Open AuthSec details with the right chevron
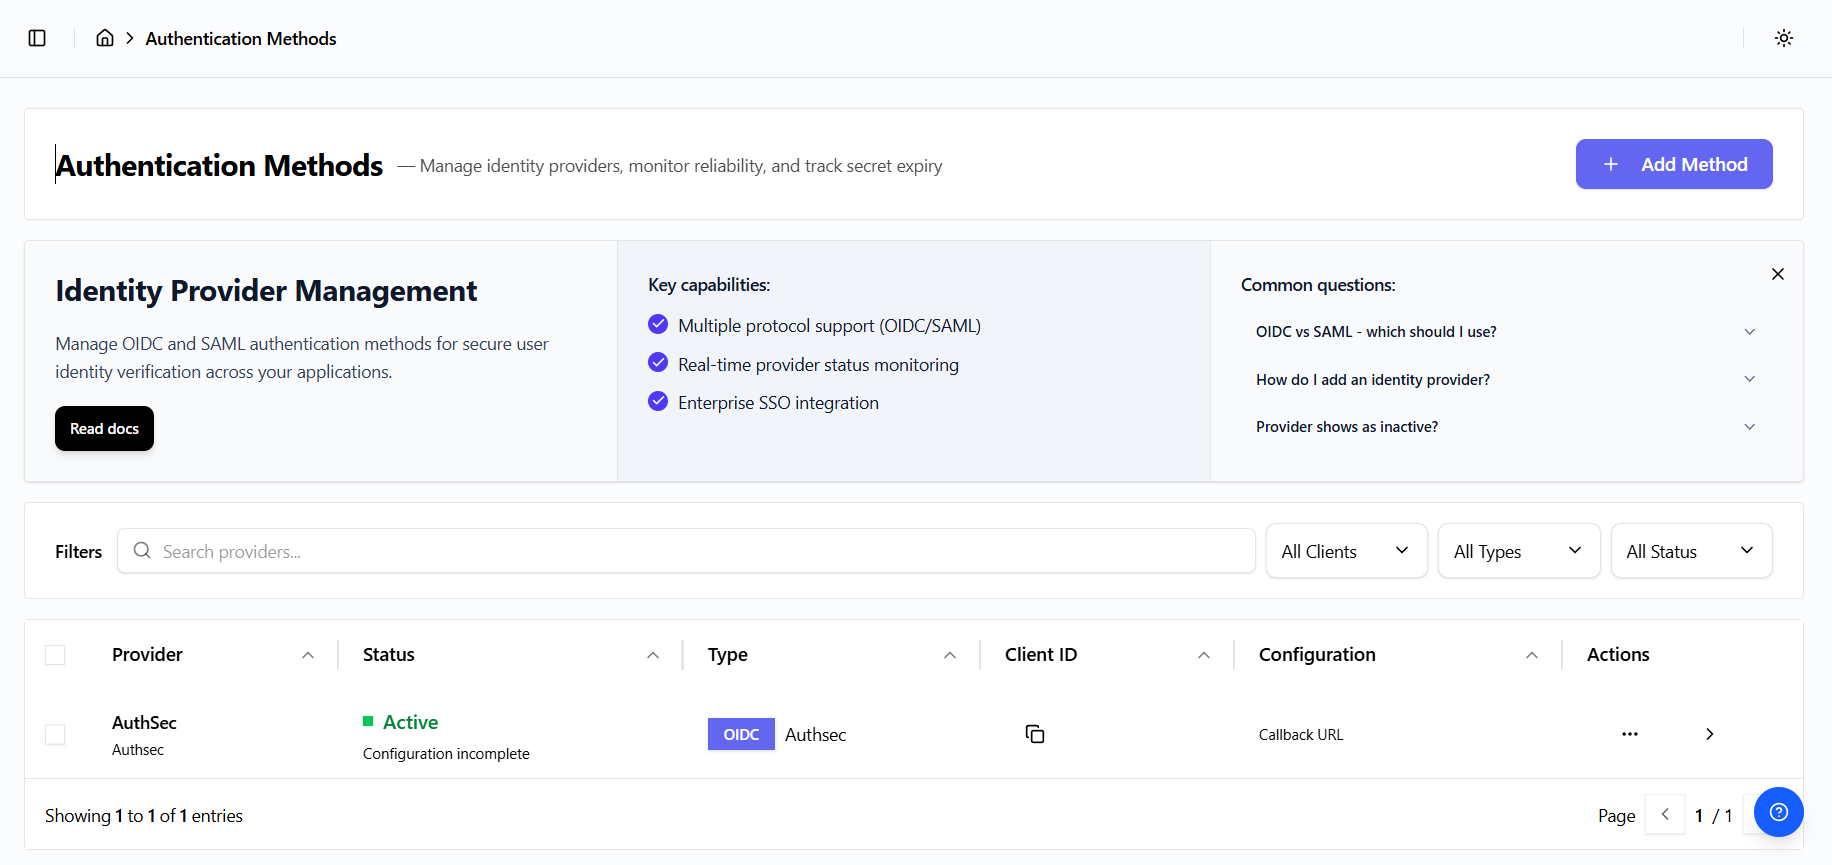The width and height of the screenshot is (1832, 865). click(x=1710, y=734)
